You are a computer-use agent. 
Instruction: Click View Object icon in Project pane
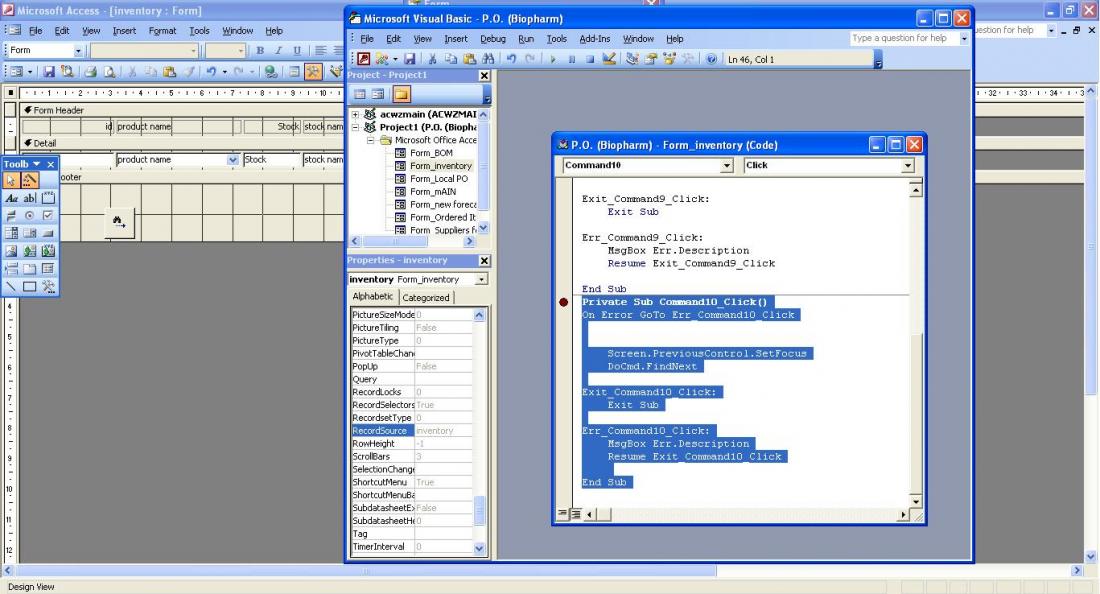(x=378, y=94)
